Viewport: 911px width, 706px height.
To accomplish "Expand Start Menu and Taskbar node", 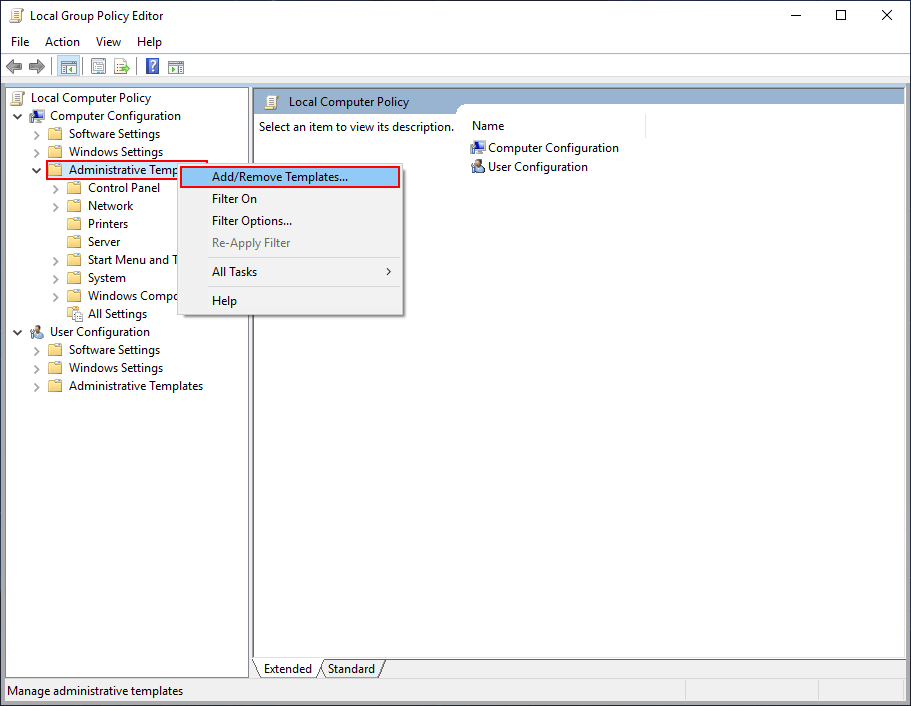I will pyautogui.click(x=56, y=261).
